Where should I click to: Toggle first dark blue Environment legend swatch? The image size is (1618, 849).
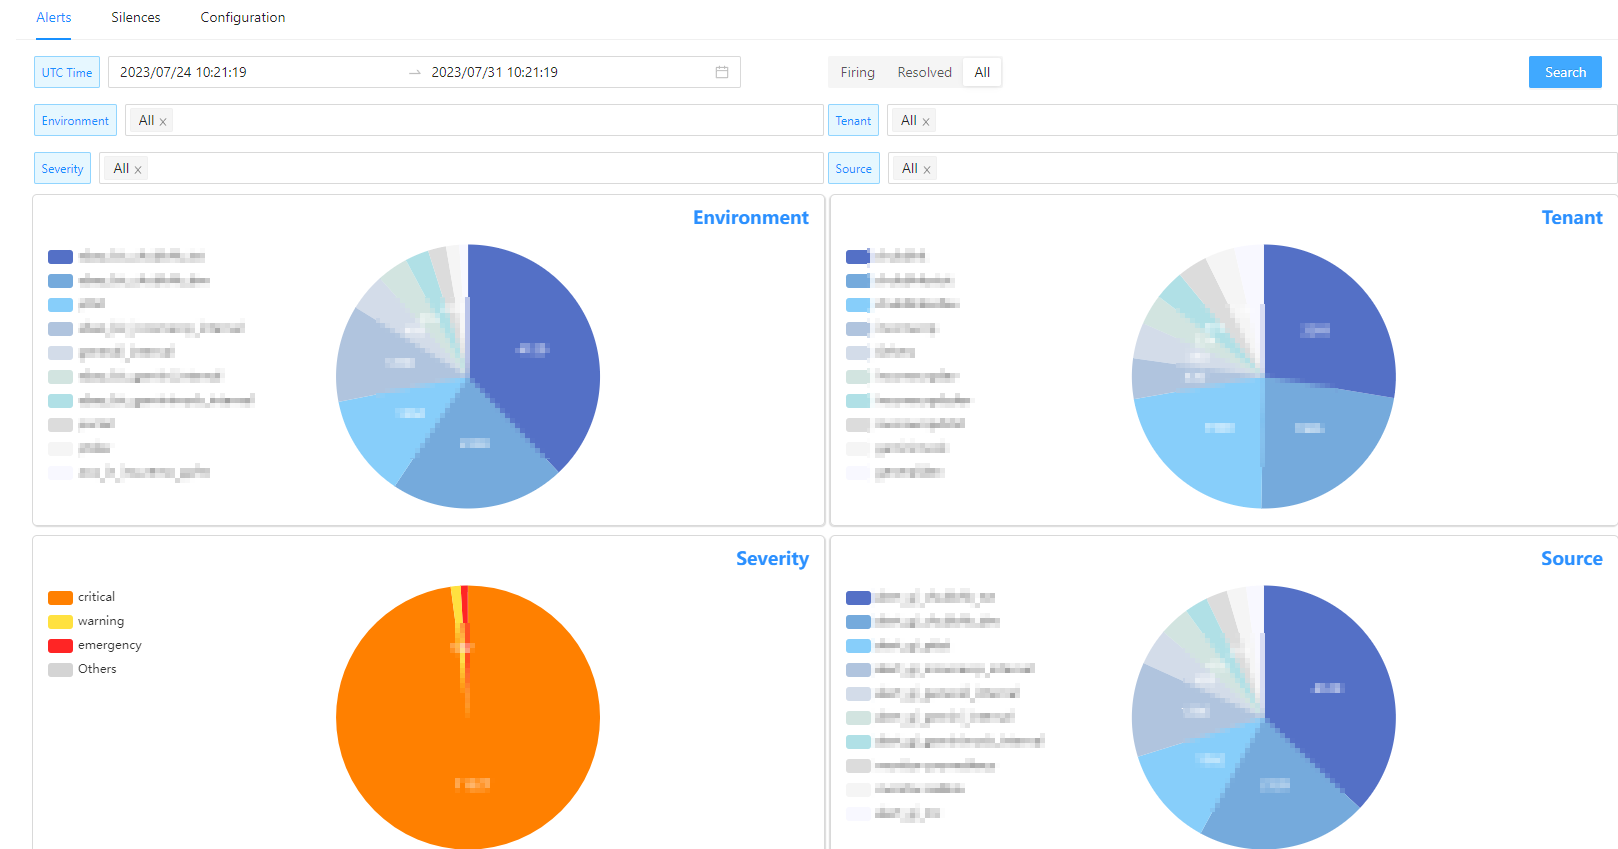[x=60, y=256]
